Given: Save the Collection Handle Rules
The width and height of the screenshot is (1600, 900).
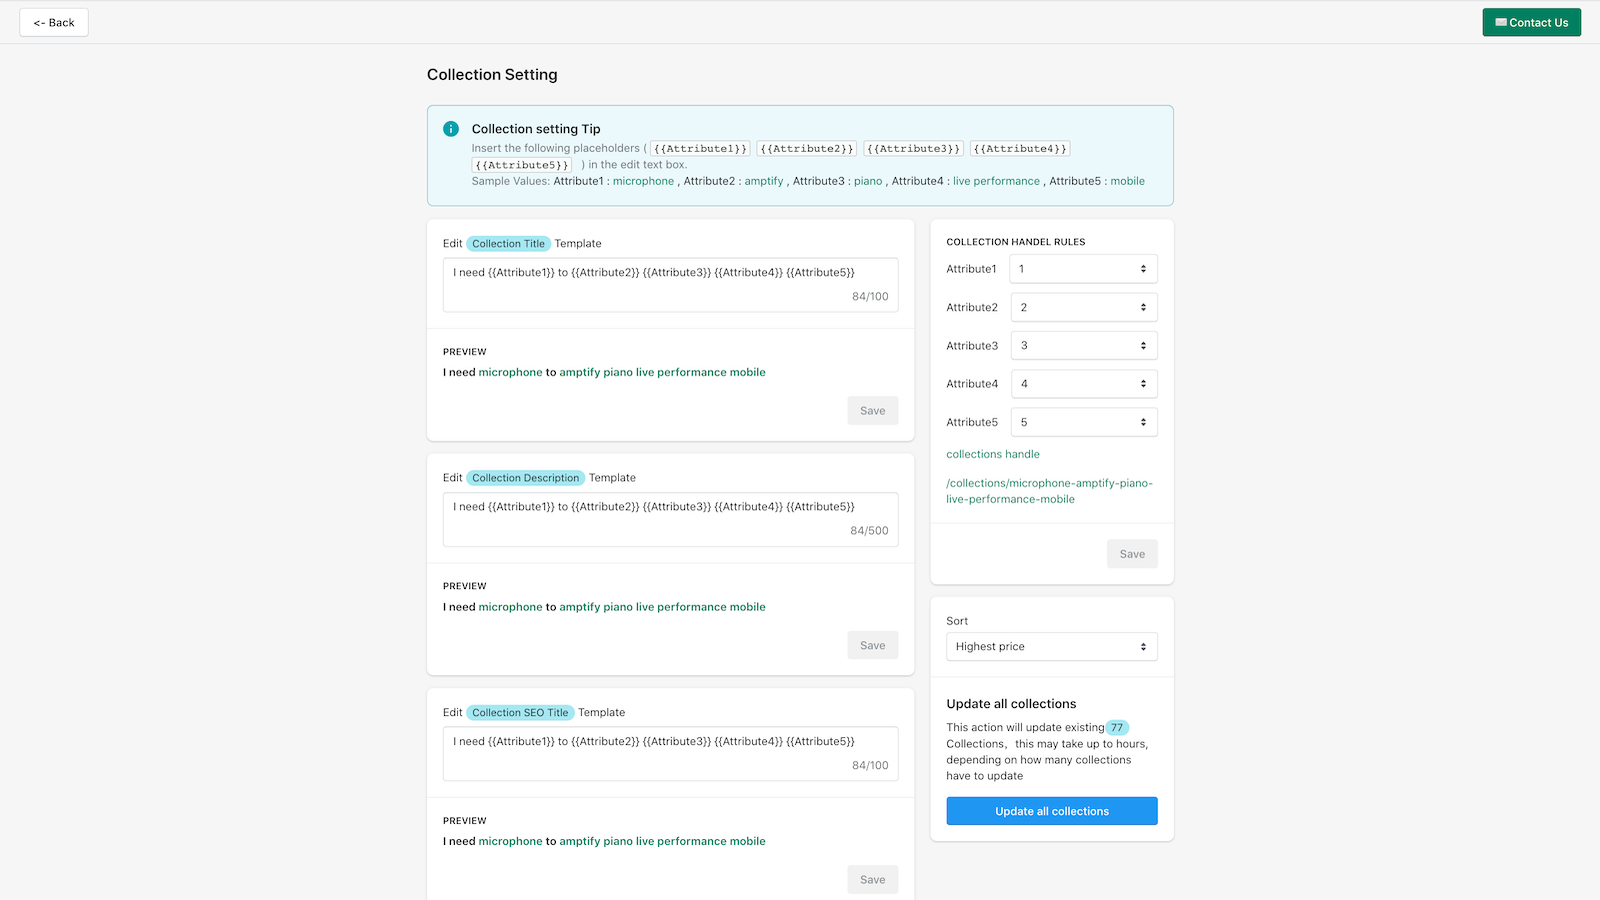Looking at the screenshot, I should [x=1132, y=554].
